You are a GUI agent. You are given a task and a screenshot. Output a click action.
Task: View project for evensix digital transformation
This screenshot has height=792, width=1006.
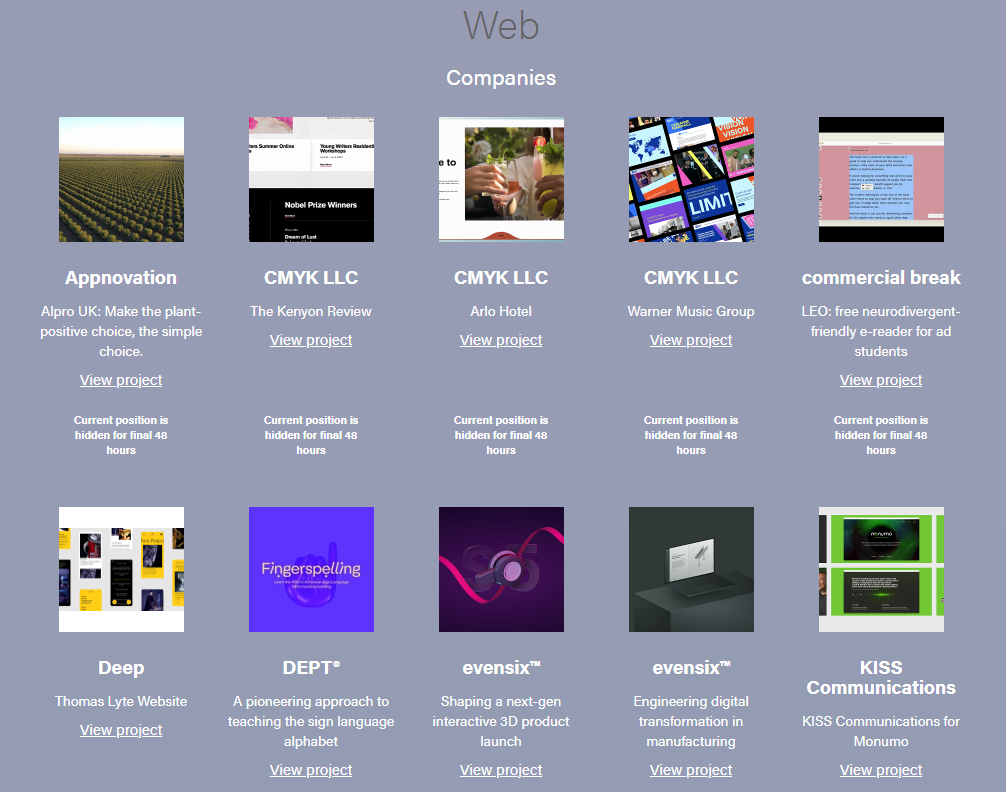point(691,770)
